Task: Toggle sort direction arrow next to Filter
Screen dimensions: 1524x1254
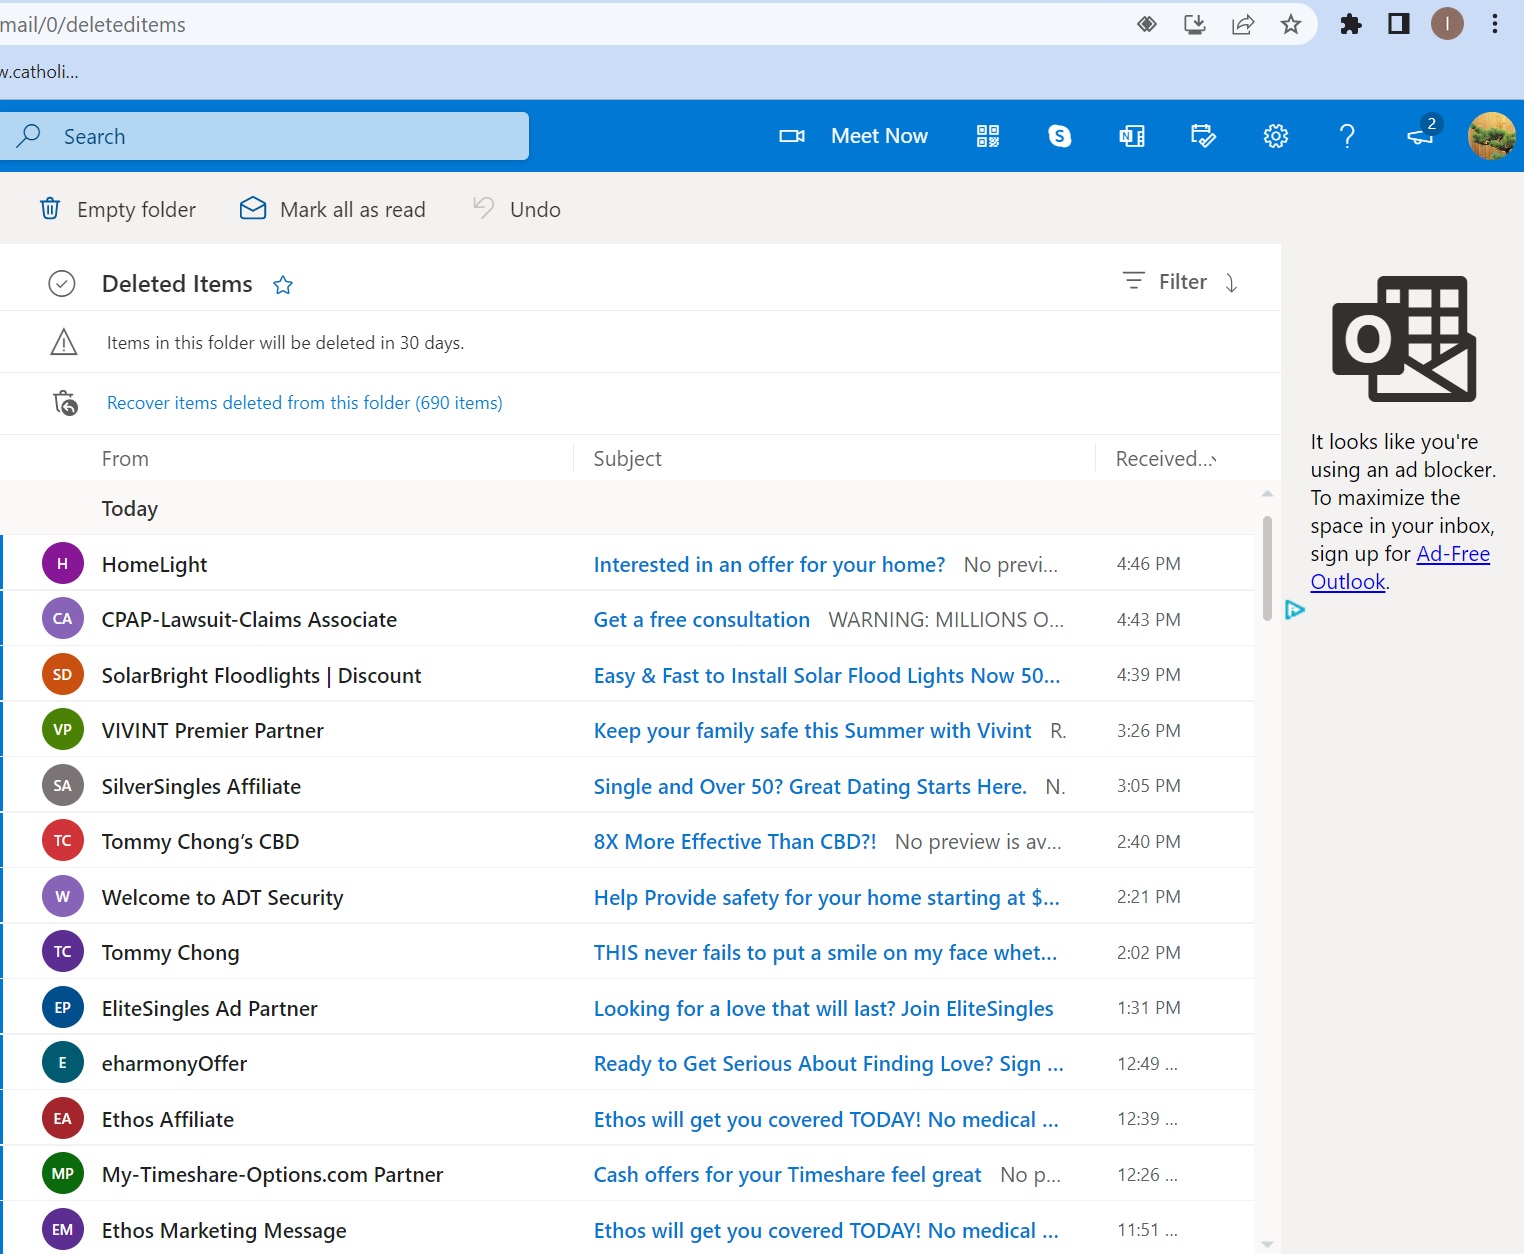Action: click(1231, 283)
